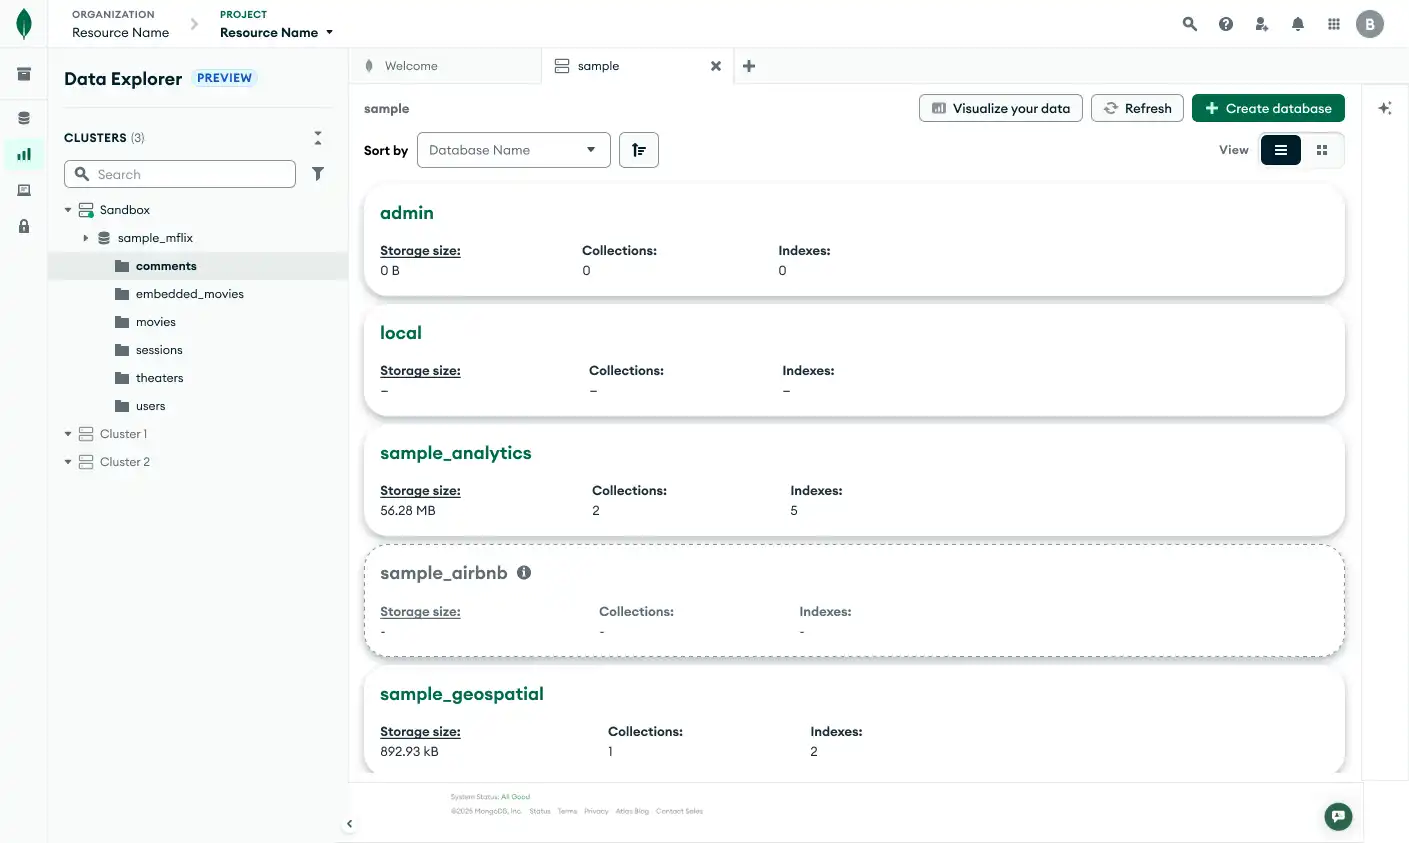Switch to grid view layout
The image size is (1409, 843).
(x=1322, y=149)
